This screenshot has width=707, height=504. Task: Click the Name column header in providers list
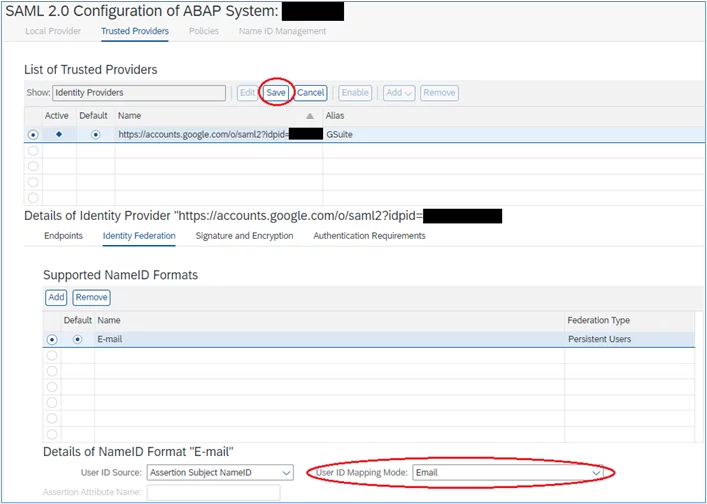[219, 116]
